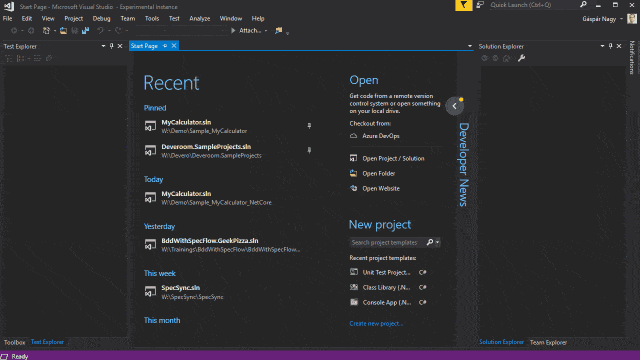The height and width of the screenshot is (360, 640).
Task: Click solution icon beside SpecSync.sln
Action: pyautogui.click(x=150, y=291)
